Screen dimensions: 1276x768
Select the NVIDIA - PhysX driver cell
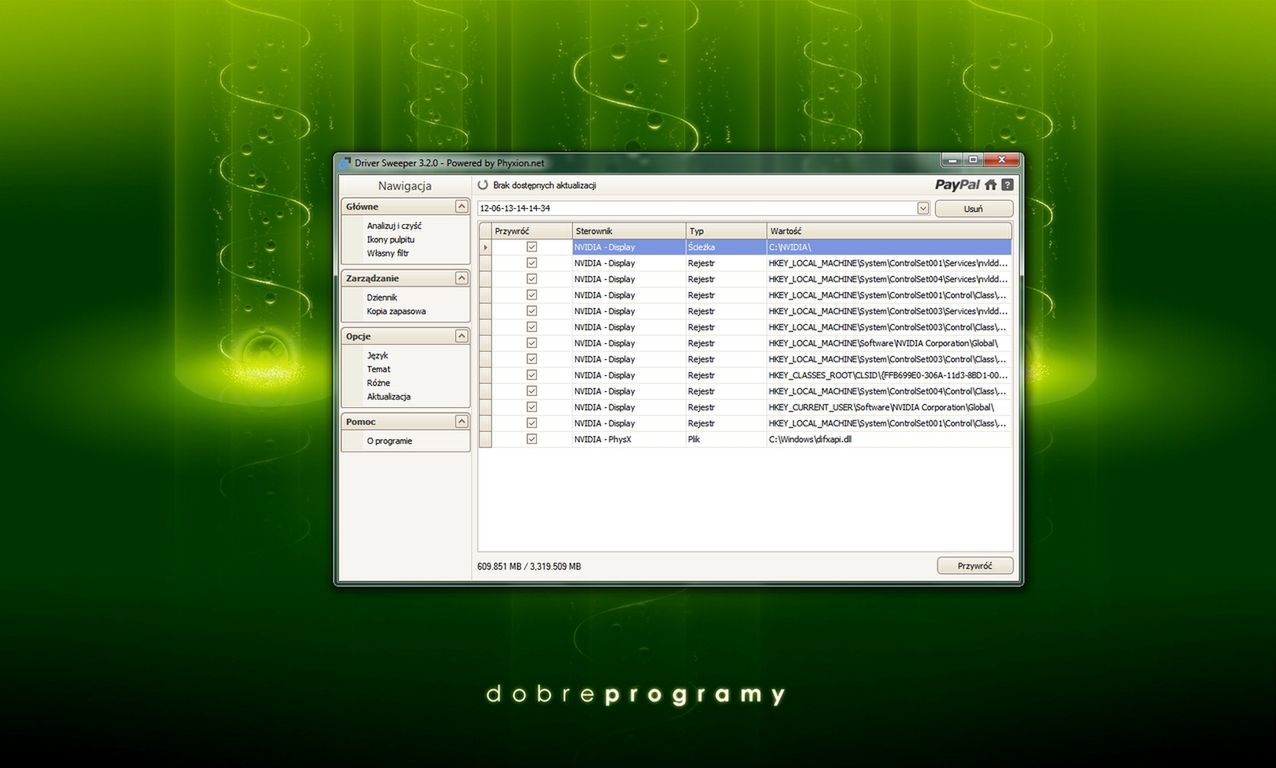point(629,439)
